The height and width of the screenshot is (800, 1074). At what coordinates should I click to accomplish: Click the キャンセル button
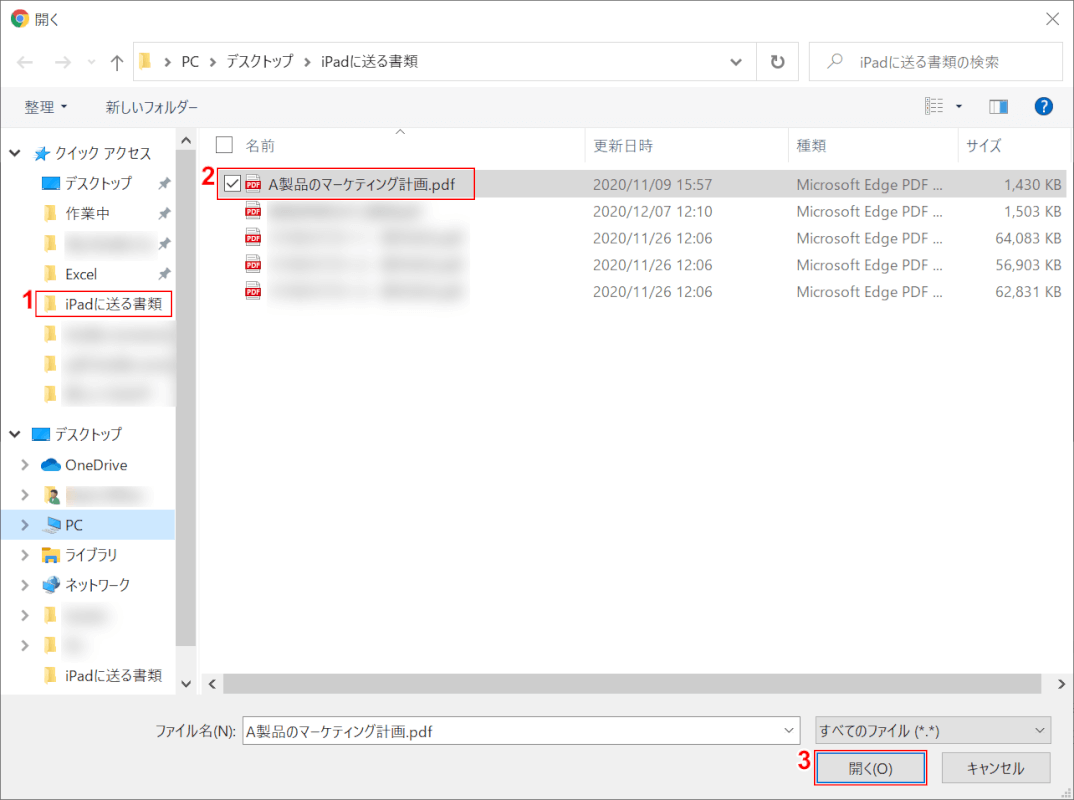click(x=995, y=767)
